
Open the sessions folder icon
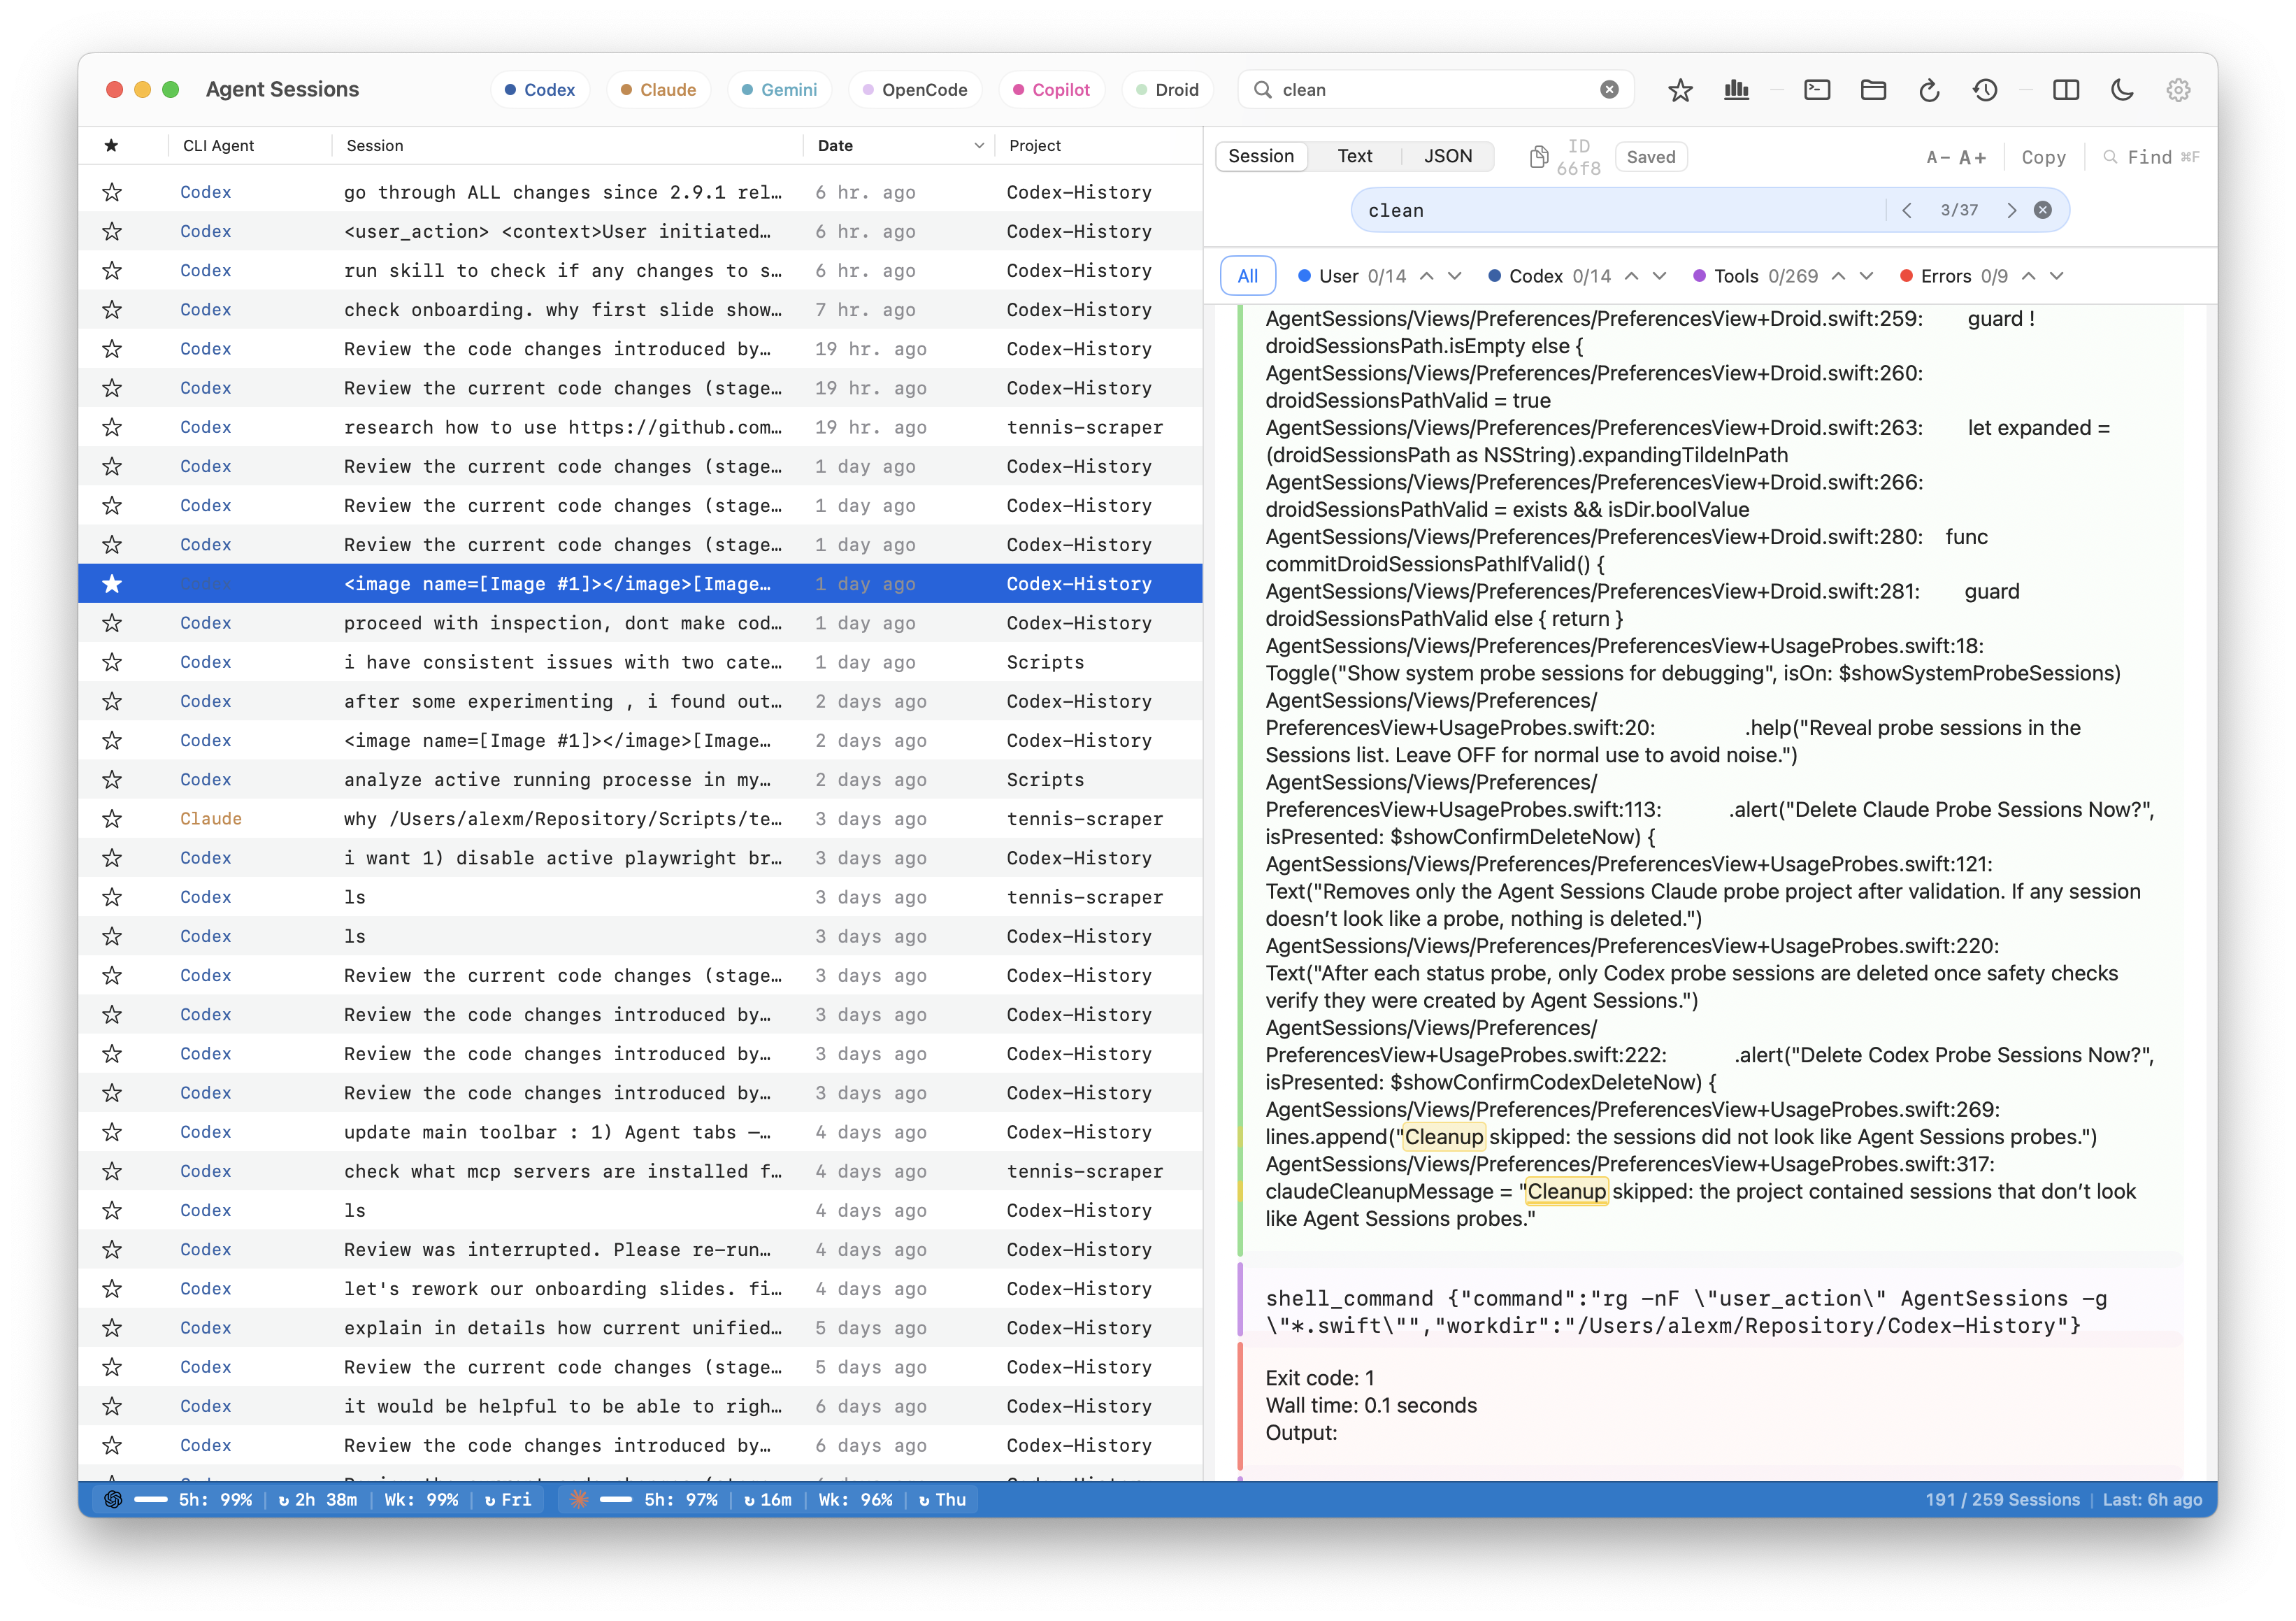click(1874, 89)
